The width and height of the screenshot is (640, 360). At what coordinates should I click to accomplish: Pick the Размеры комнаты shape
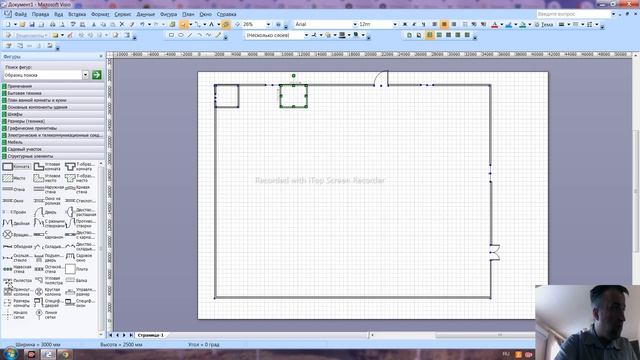(16, 303)
